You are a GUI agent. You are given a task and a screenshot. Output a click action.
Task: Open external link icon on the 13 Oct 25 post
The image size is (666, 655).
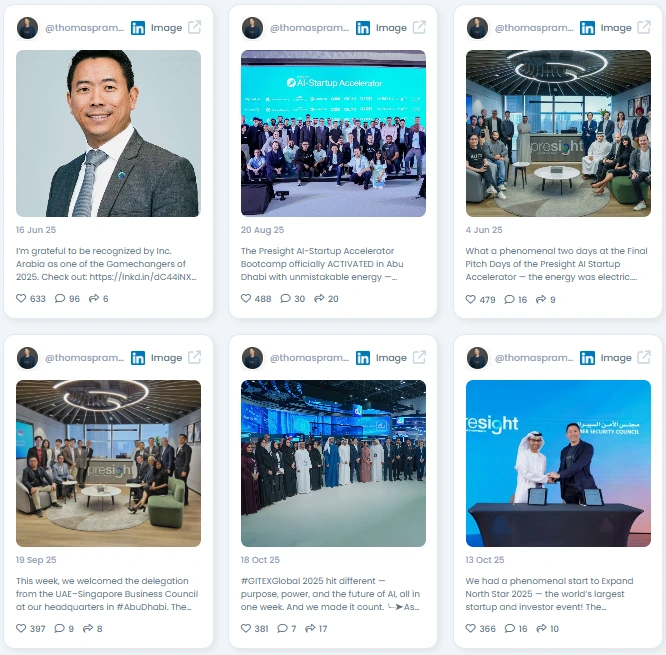(644, 358)
